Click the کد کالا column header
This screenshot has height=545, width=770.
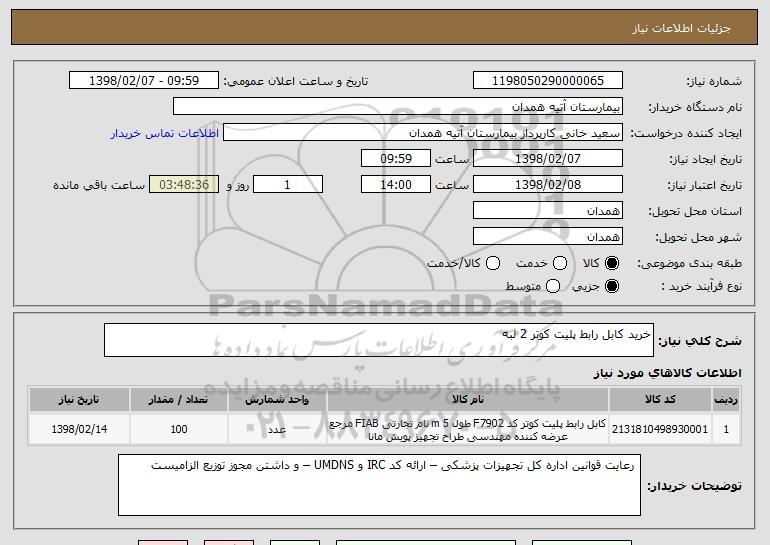(x=660, y=400)
